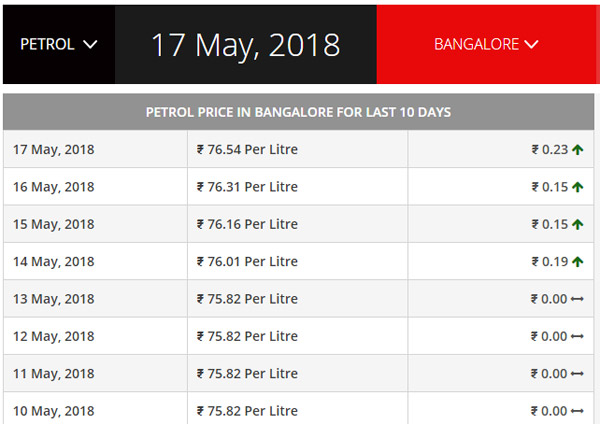Screen dimensions: 600x424
Task: Click the green up arrow for 15 May
Action: coord(578,224)
